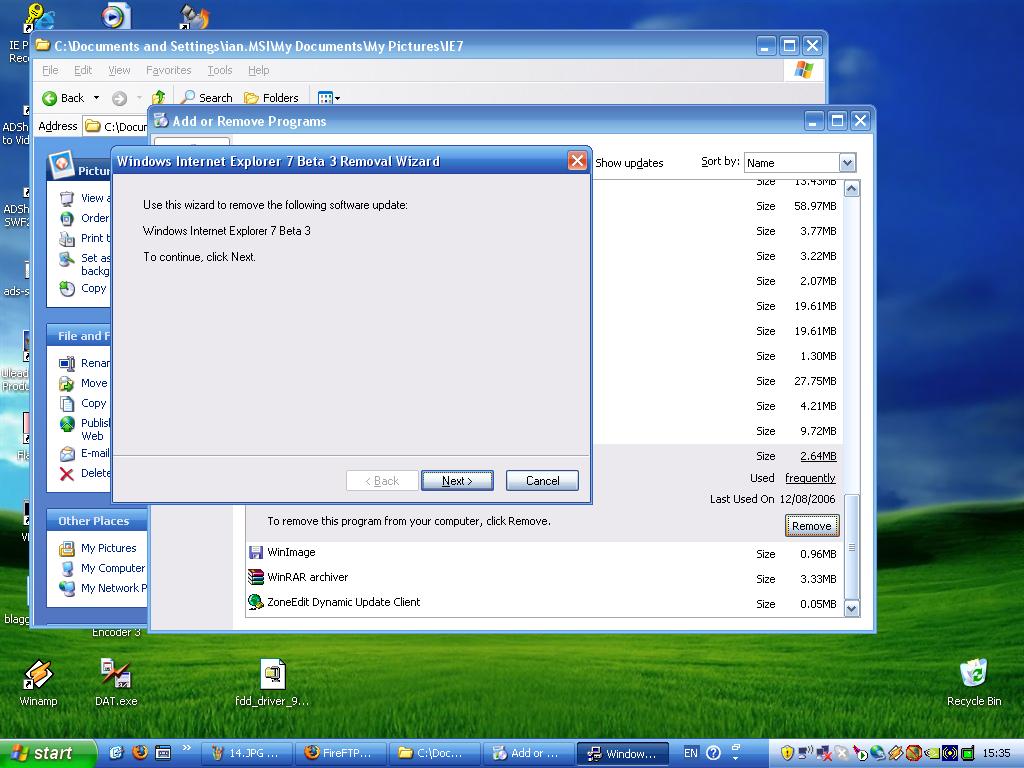Viewport: 1024px width, 768px height.
Task: Click Search in Explorer toolbar
Action: pyautogui.click(x=207, y=98)
